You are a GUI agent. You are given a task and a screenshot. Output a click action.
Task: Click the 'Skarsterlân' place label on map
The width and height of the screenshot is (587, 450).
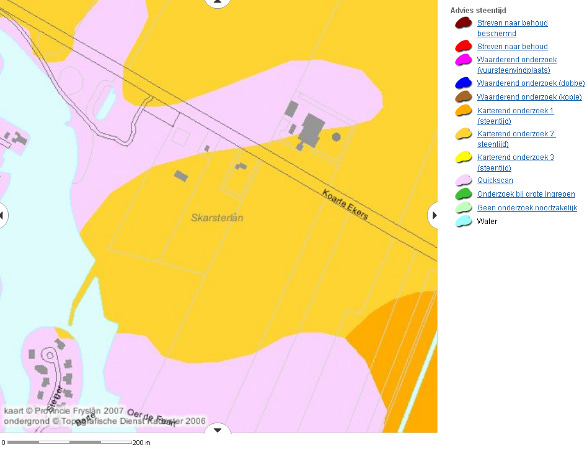217,218
